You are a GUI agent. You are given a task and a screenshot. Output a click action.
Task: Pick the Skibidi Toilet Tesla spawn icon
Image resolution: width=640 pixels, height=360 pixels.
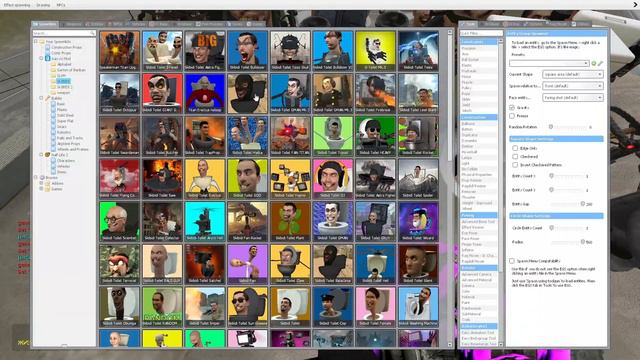pos(418,51)
